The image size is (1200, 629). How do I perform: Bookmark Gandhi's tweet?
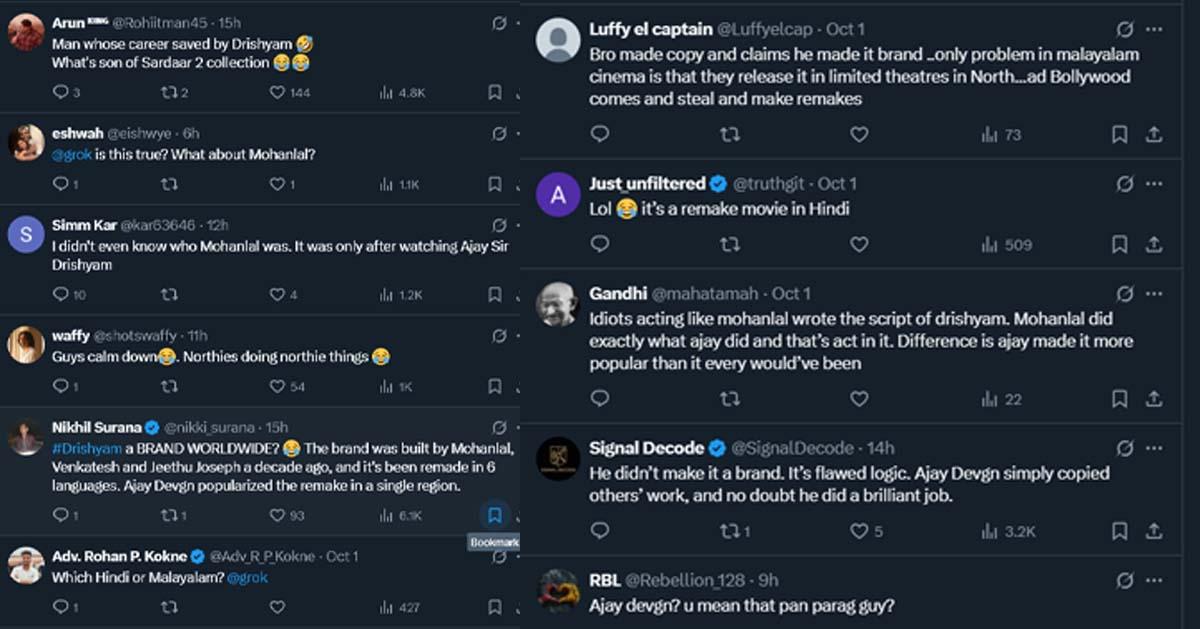pyautogui.click(x=1120, y=399)
